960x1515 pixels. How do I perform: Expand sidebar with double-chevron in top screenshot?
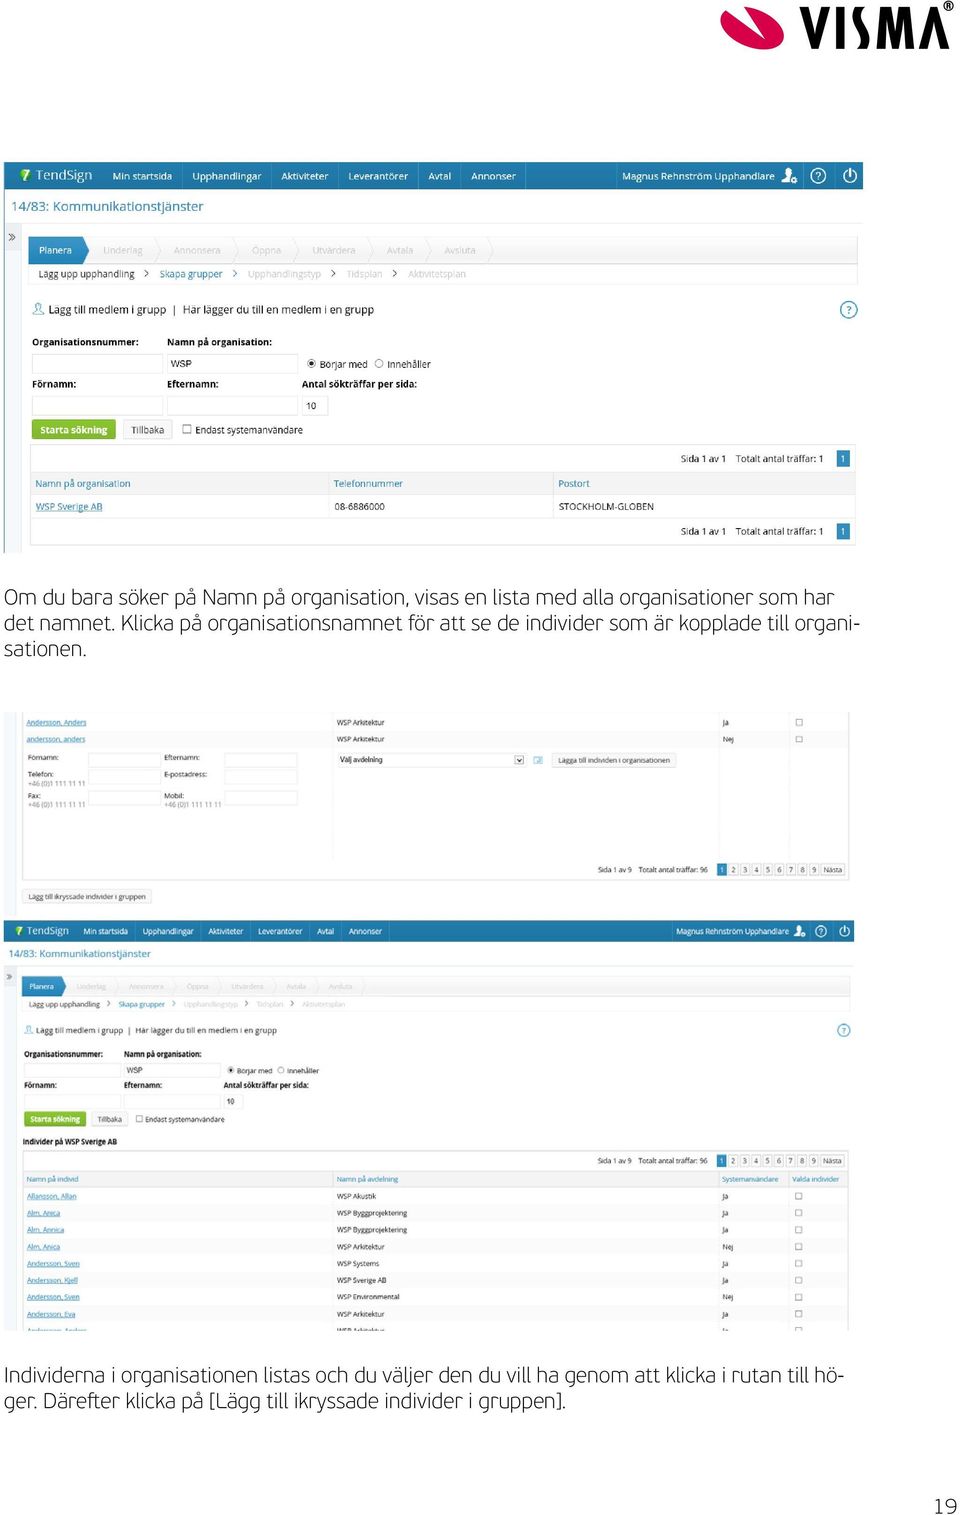(12, 238)
